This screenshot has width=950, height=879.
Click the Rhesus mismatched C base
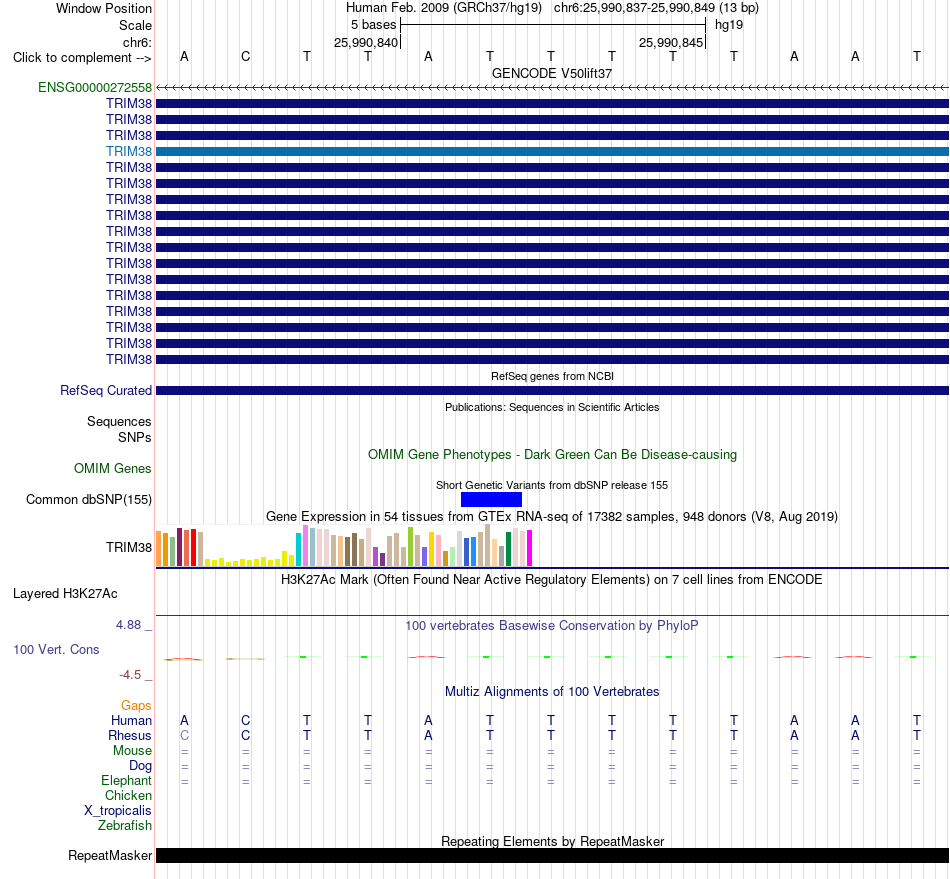[x=184, y=735]
